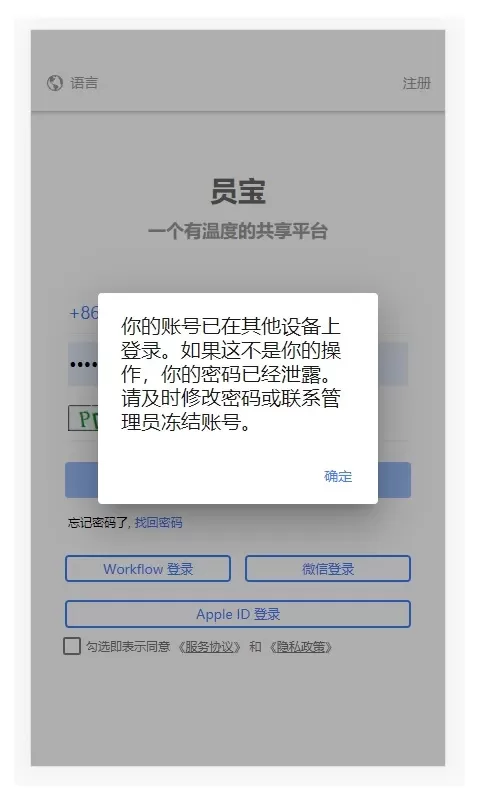Image resolution: width=480 pixels, height=800 pixels.
Task: Choose 微信登录 WeChat login
Action: pos(327,568)
